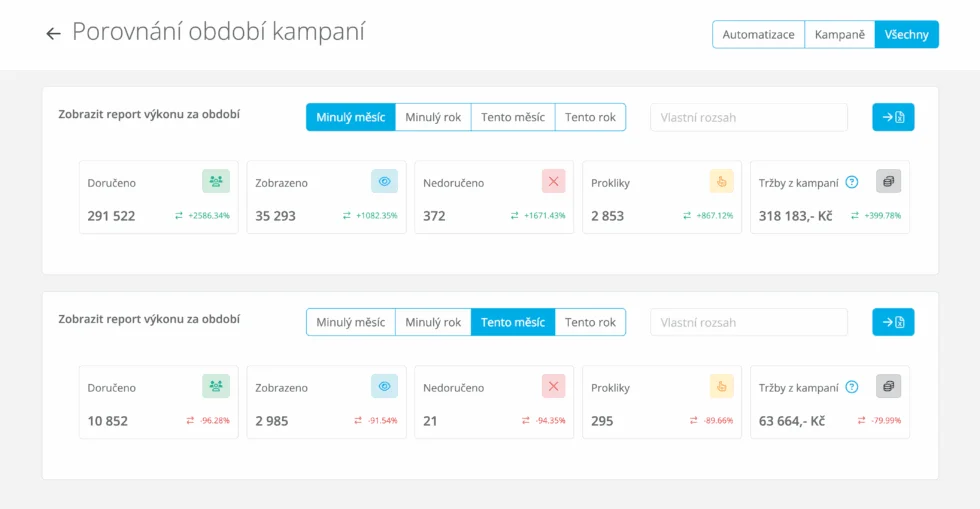Click the clicks value 2 853
The width and height of the screenshot is (980, 509).
[608, 216]
